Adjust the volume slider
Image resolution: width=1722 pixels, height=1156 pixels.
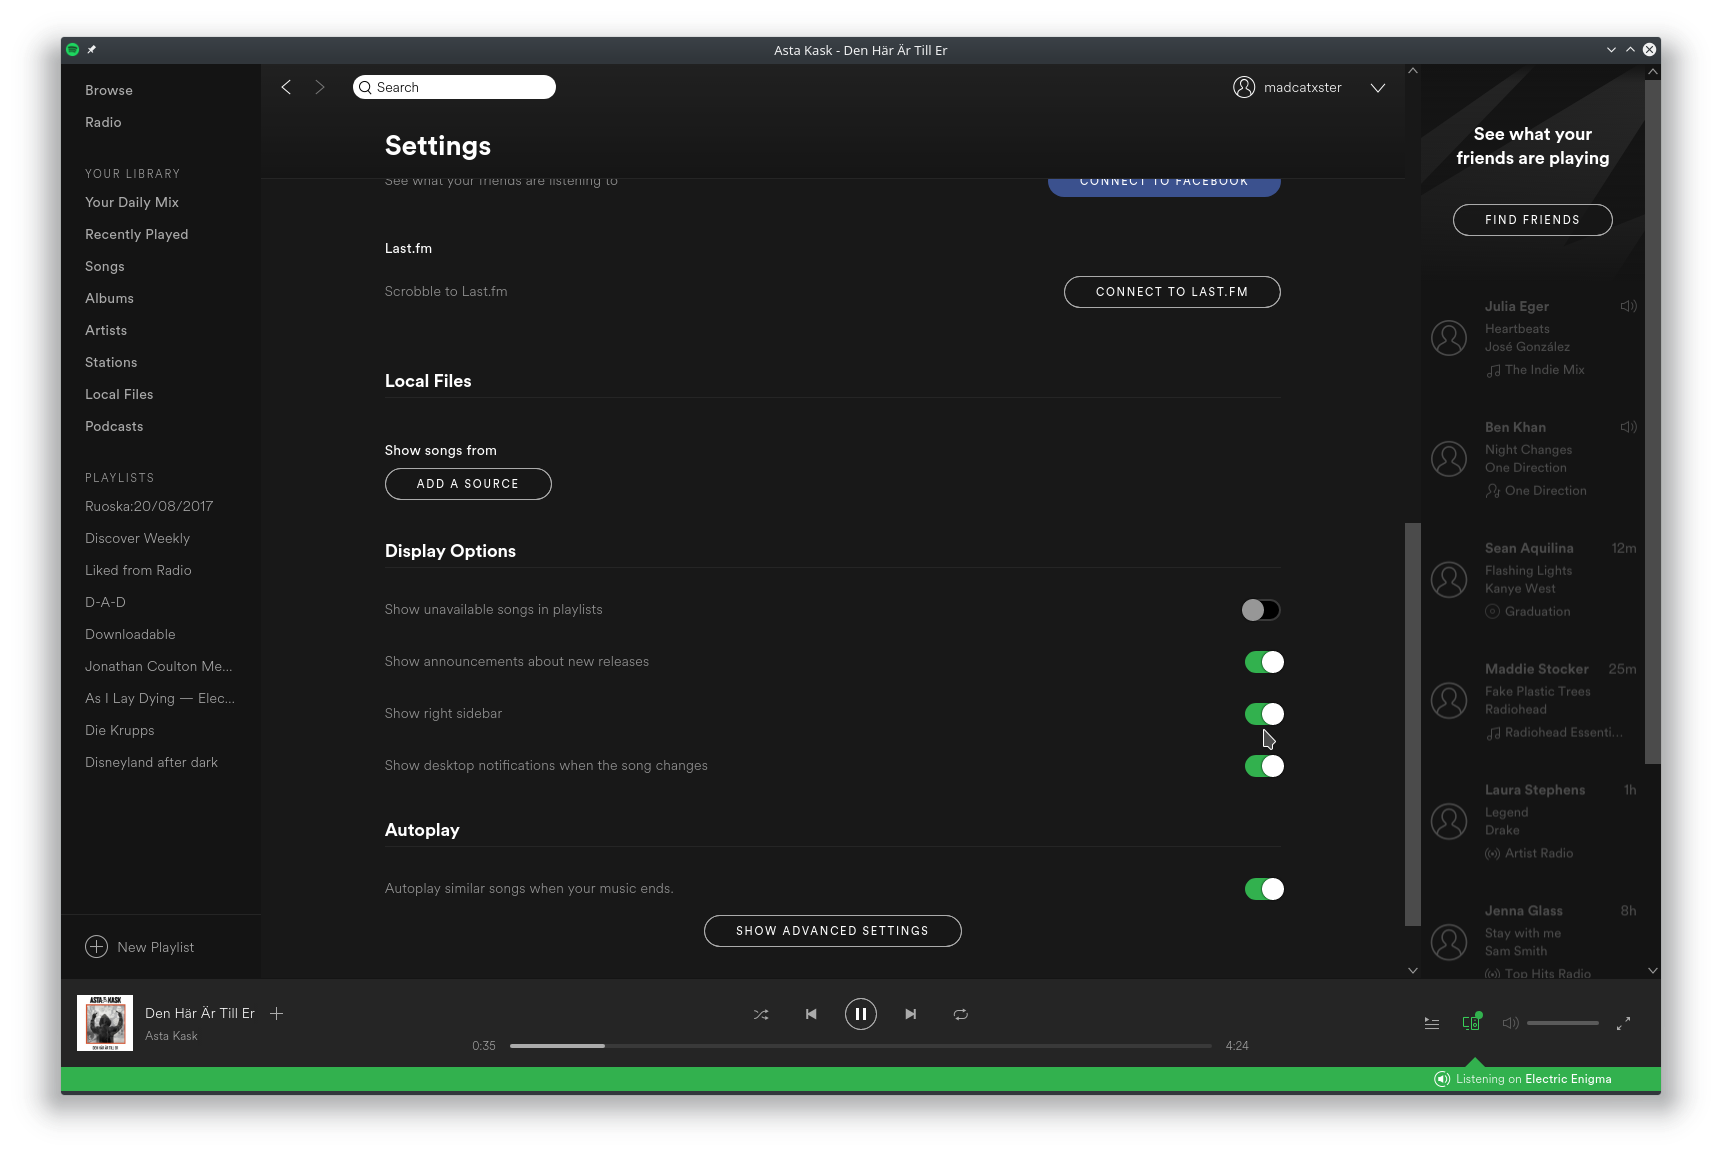point(1563,1023)
